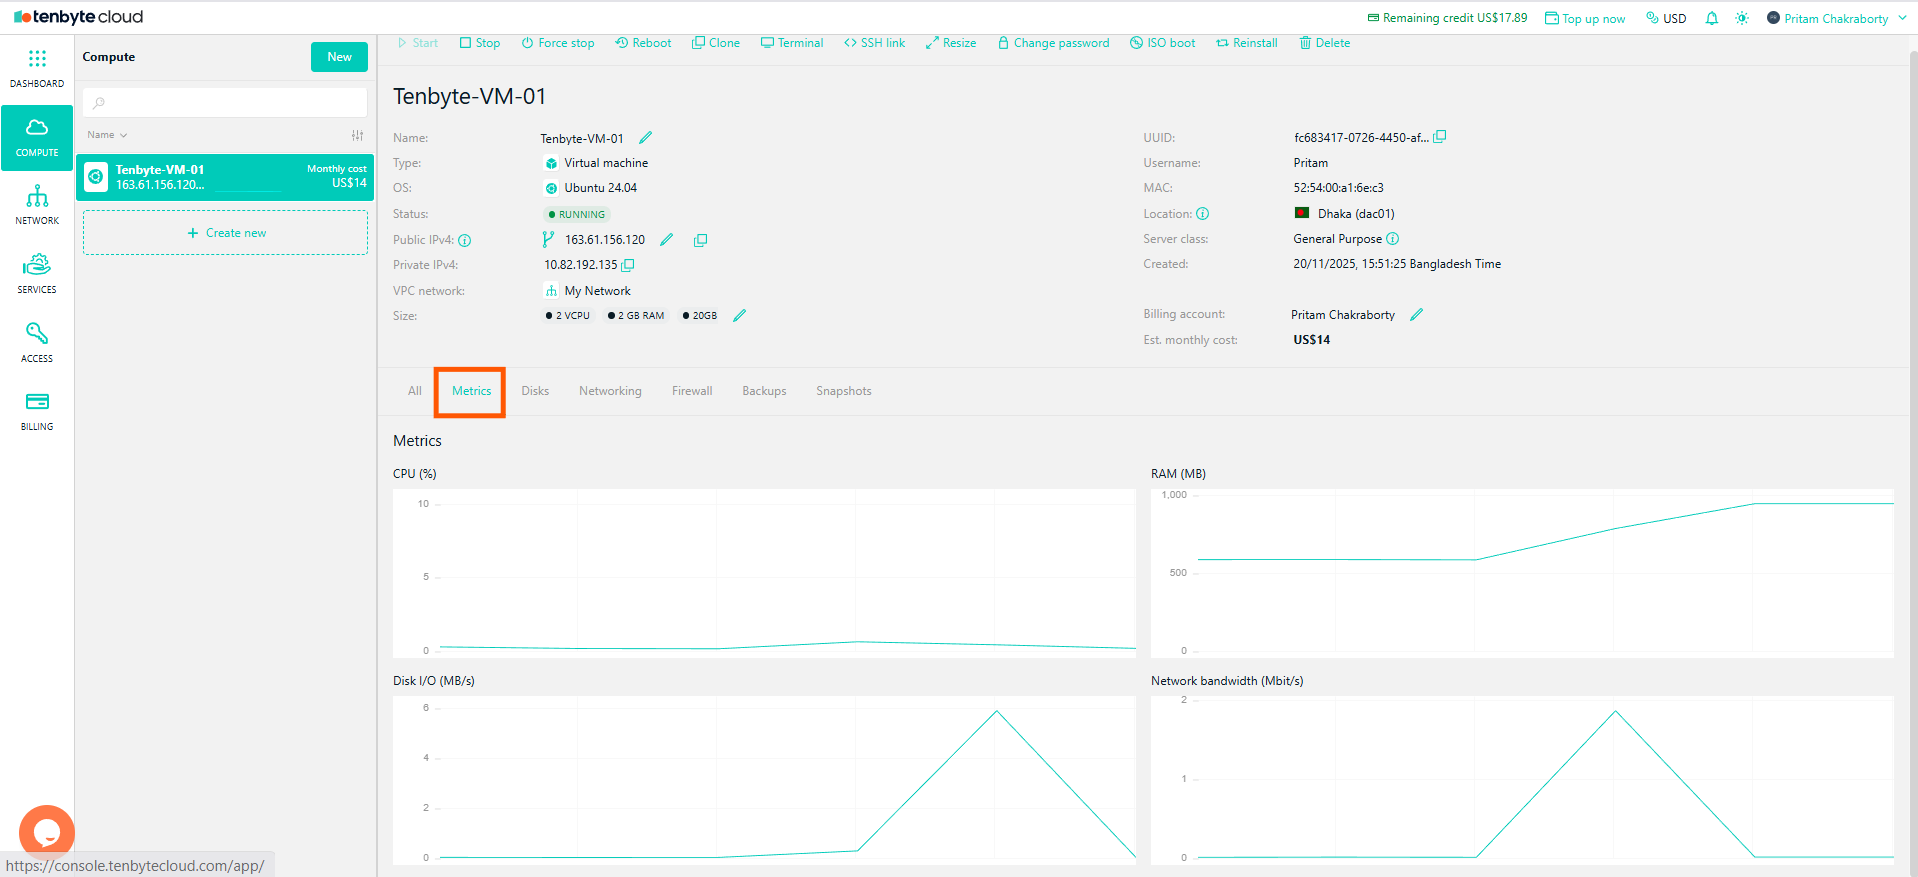This screenshot has height=877, width=1918.
Task: Open the Access key section
Action: tap(37, 342)
